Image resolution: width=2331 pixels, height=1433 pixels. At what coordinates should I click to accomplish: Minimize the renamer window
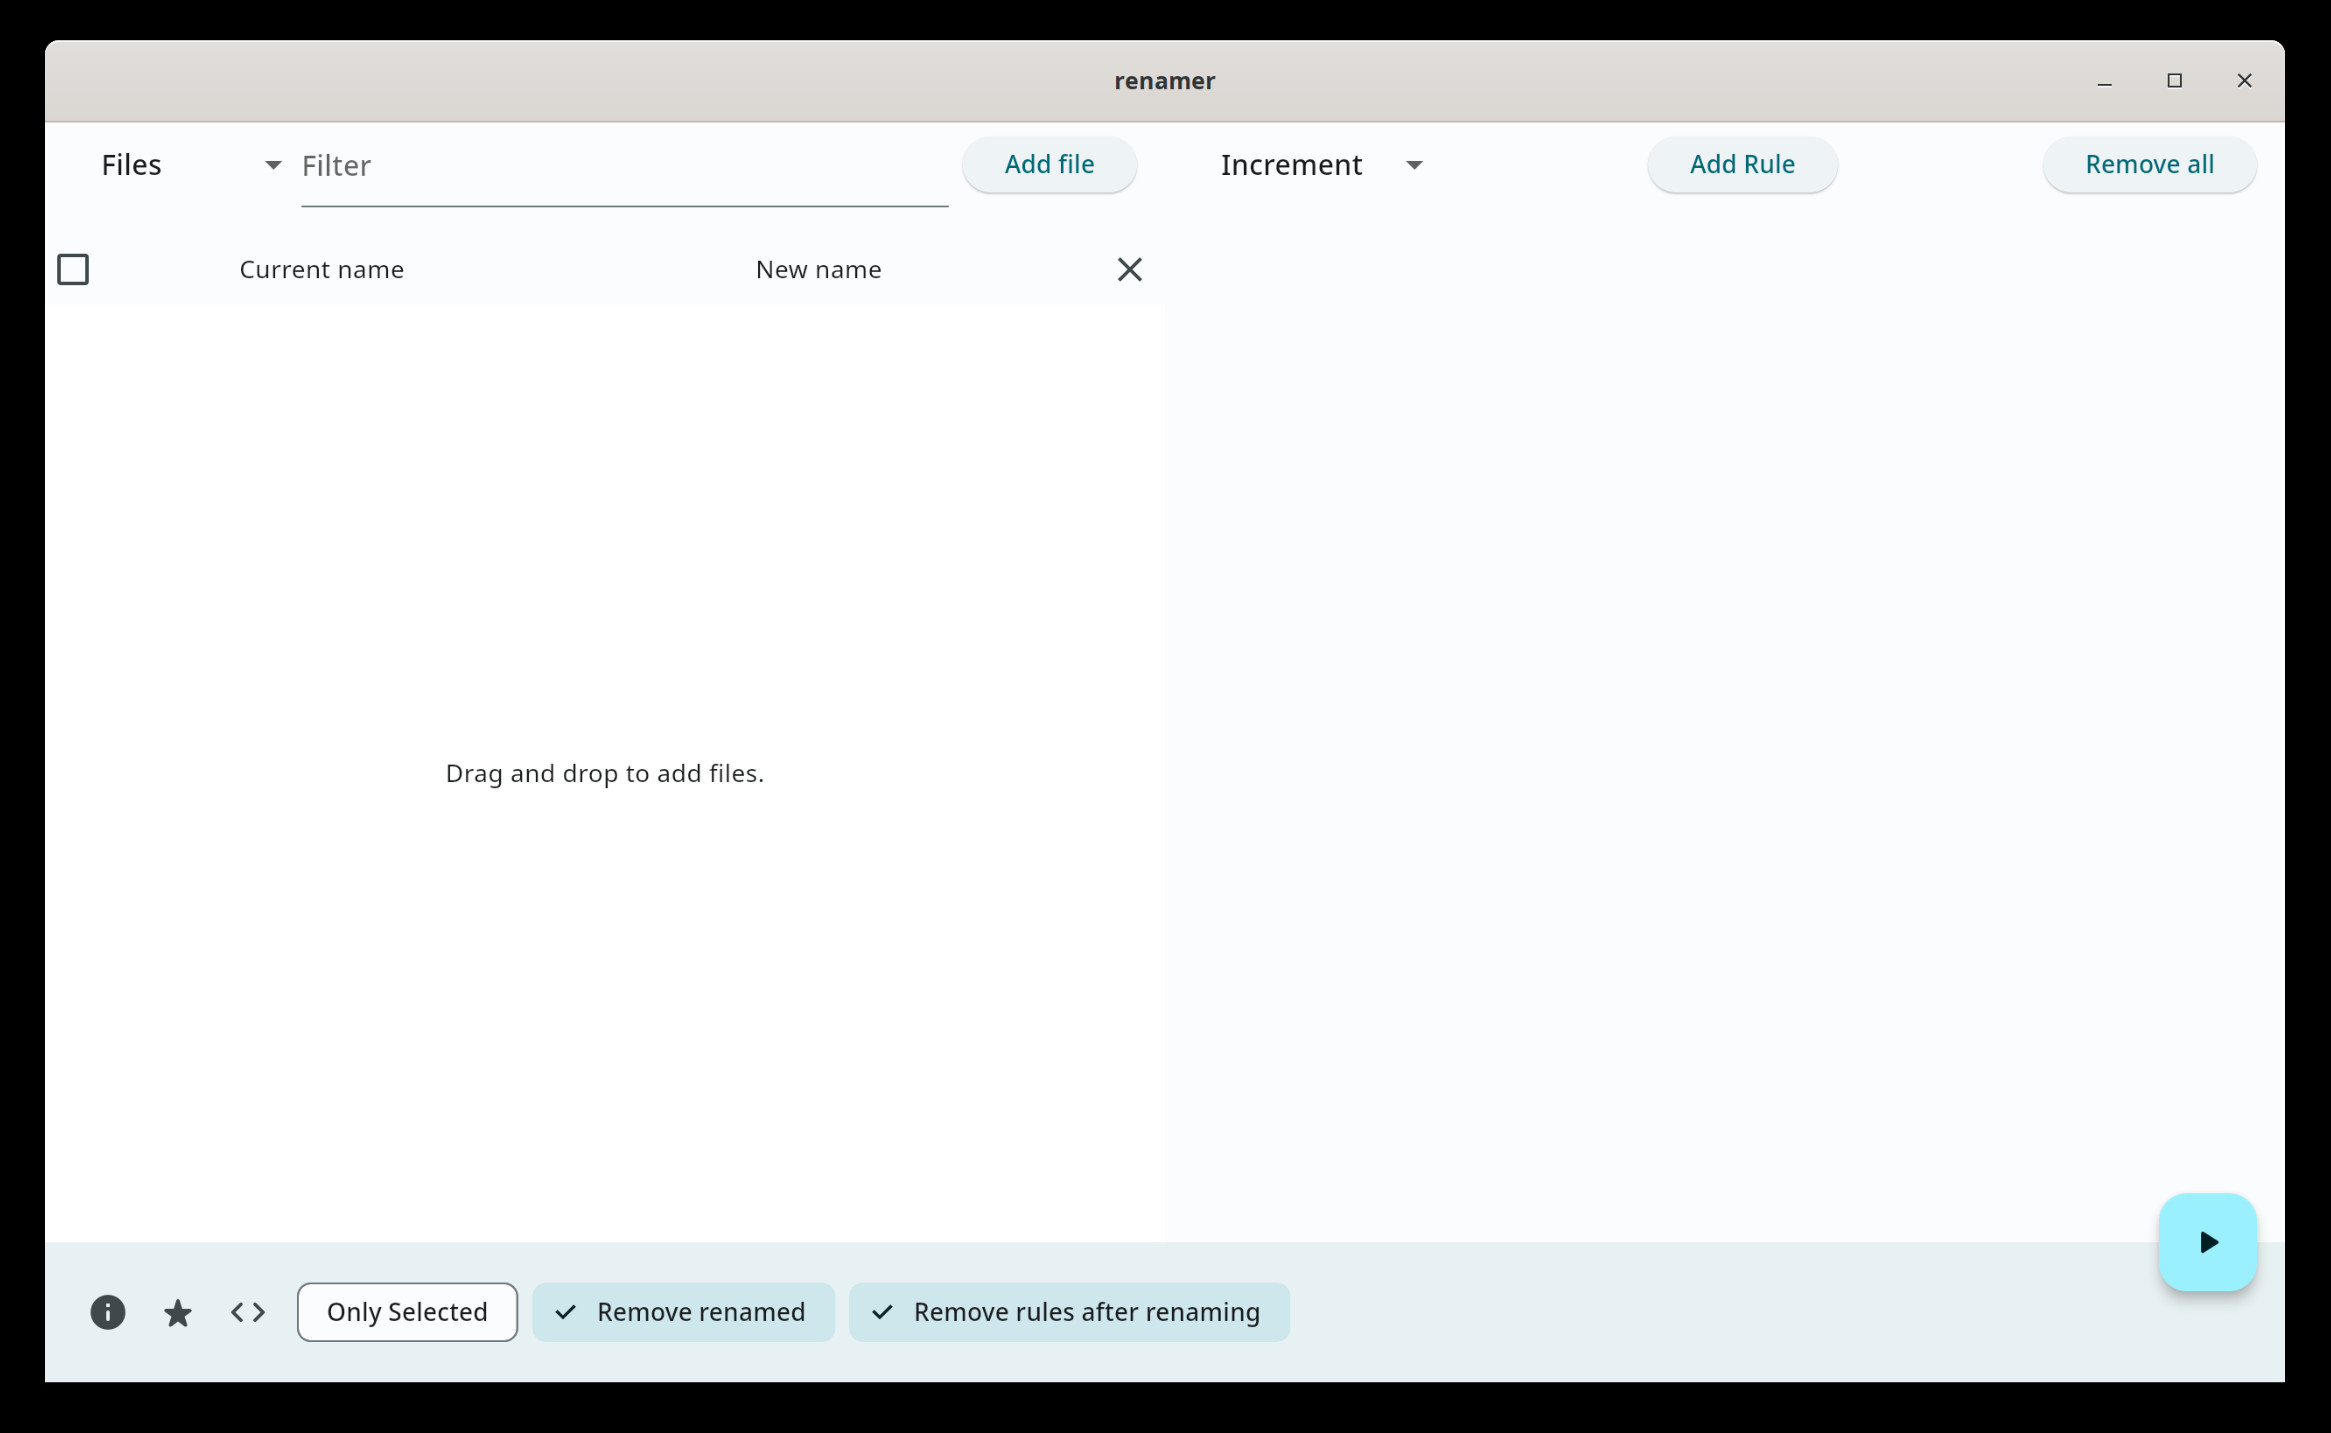(x=2104, y=81)
